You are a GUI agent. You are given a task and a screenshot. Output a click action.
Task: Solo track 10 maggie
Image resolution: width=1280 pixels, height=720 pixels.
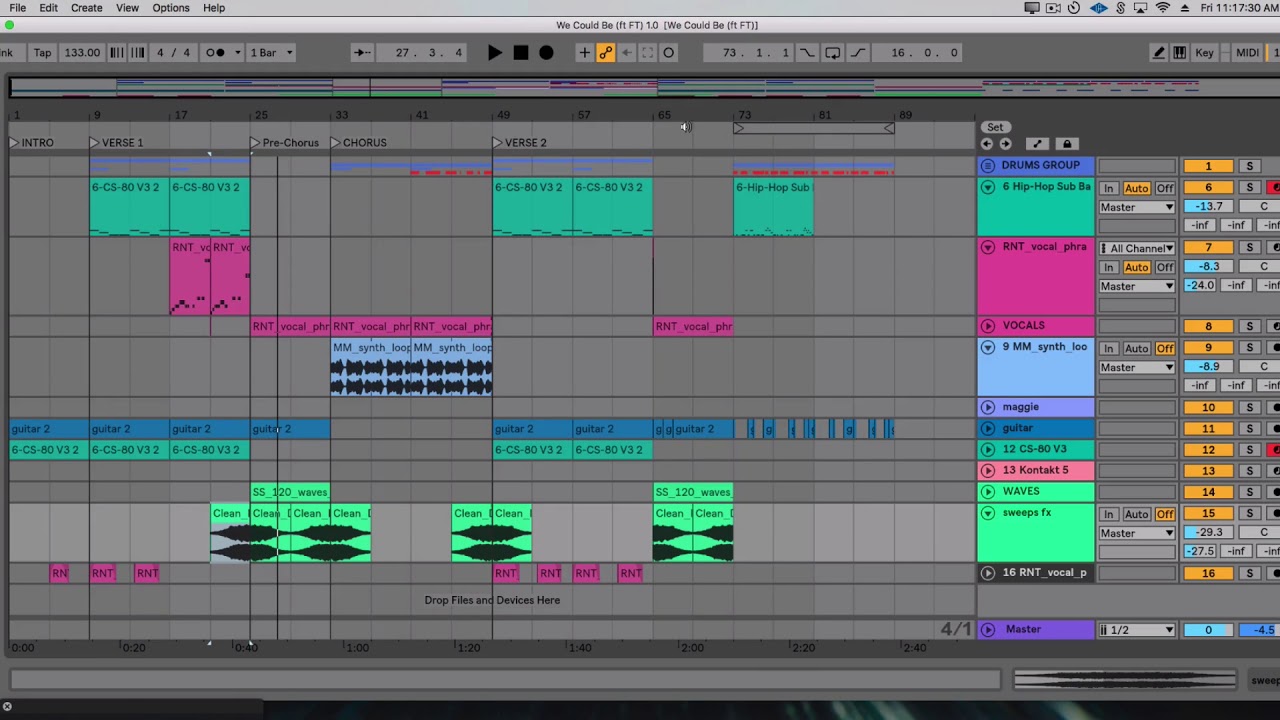(x=1249, y=408)
